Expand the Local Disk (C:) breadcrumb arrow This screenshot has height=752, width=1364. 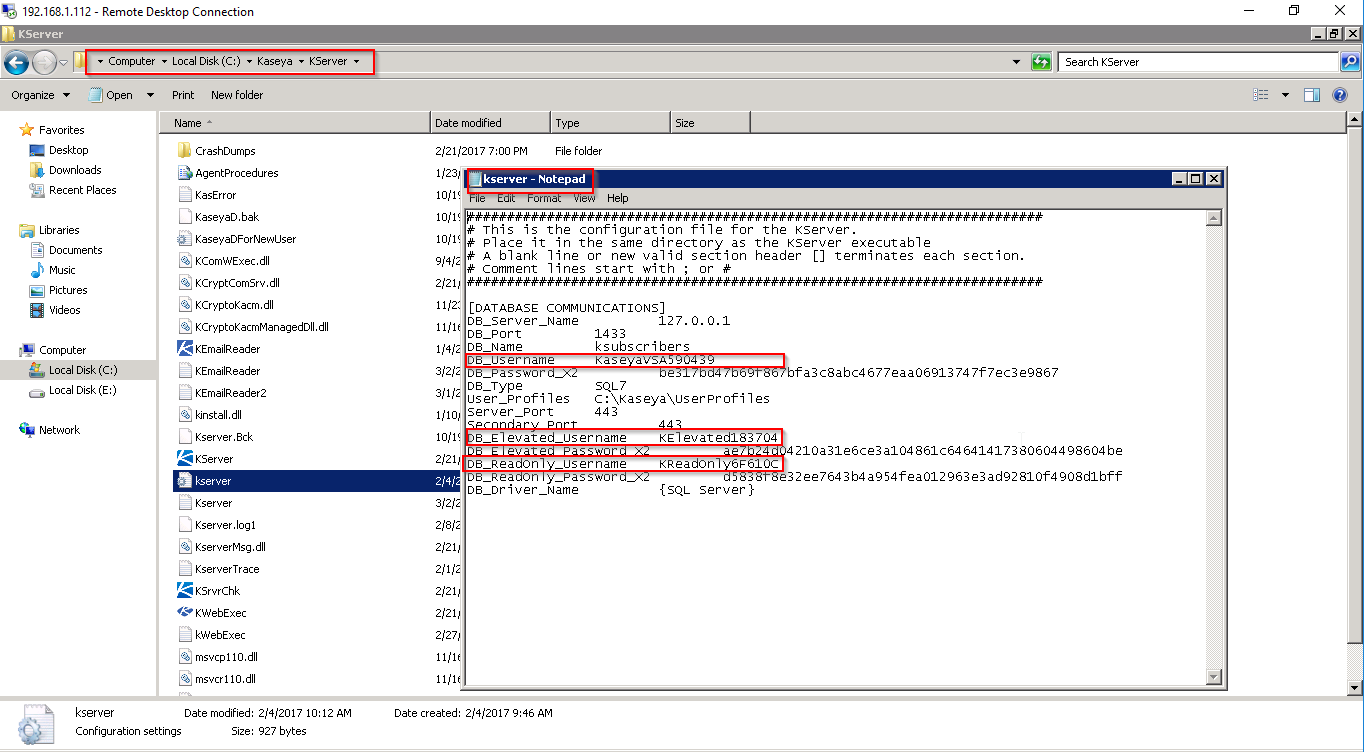[248, 62]
